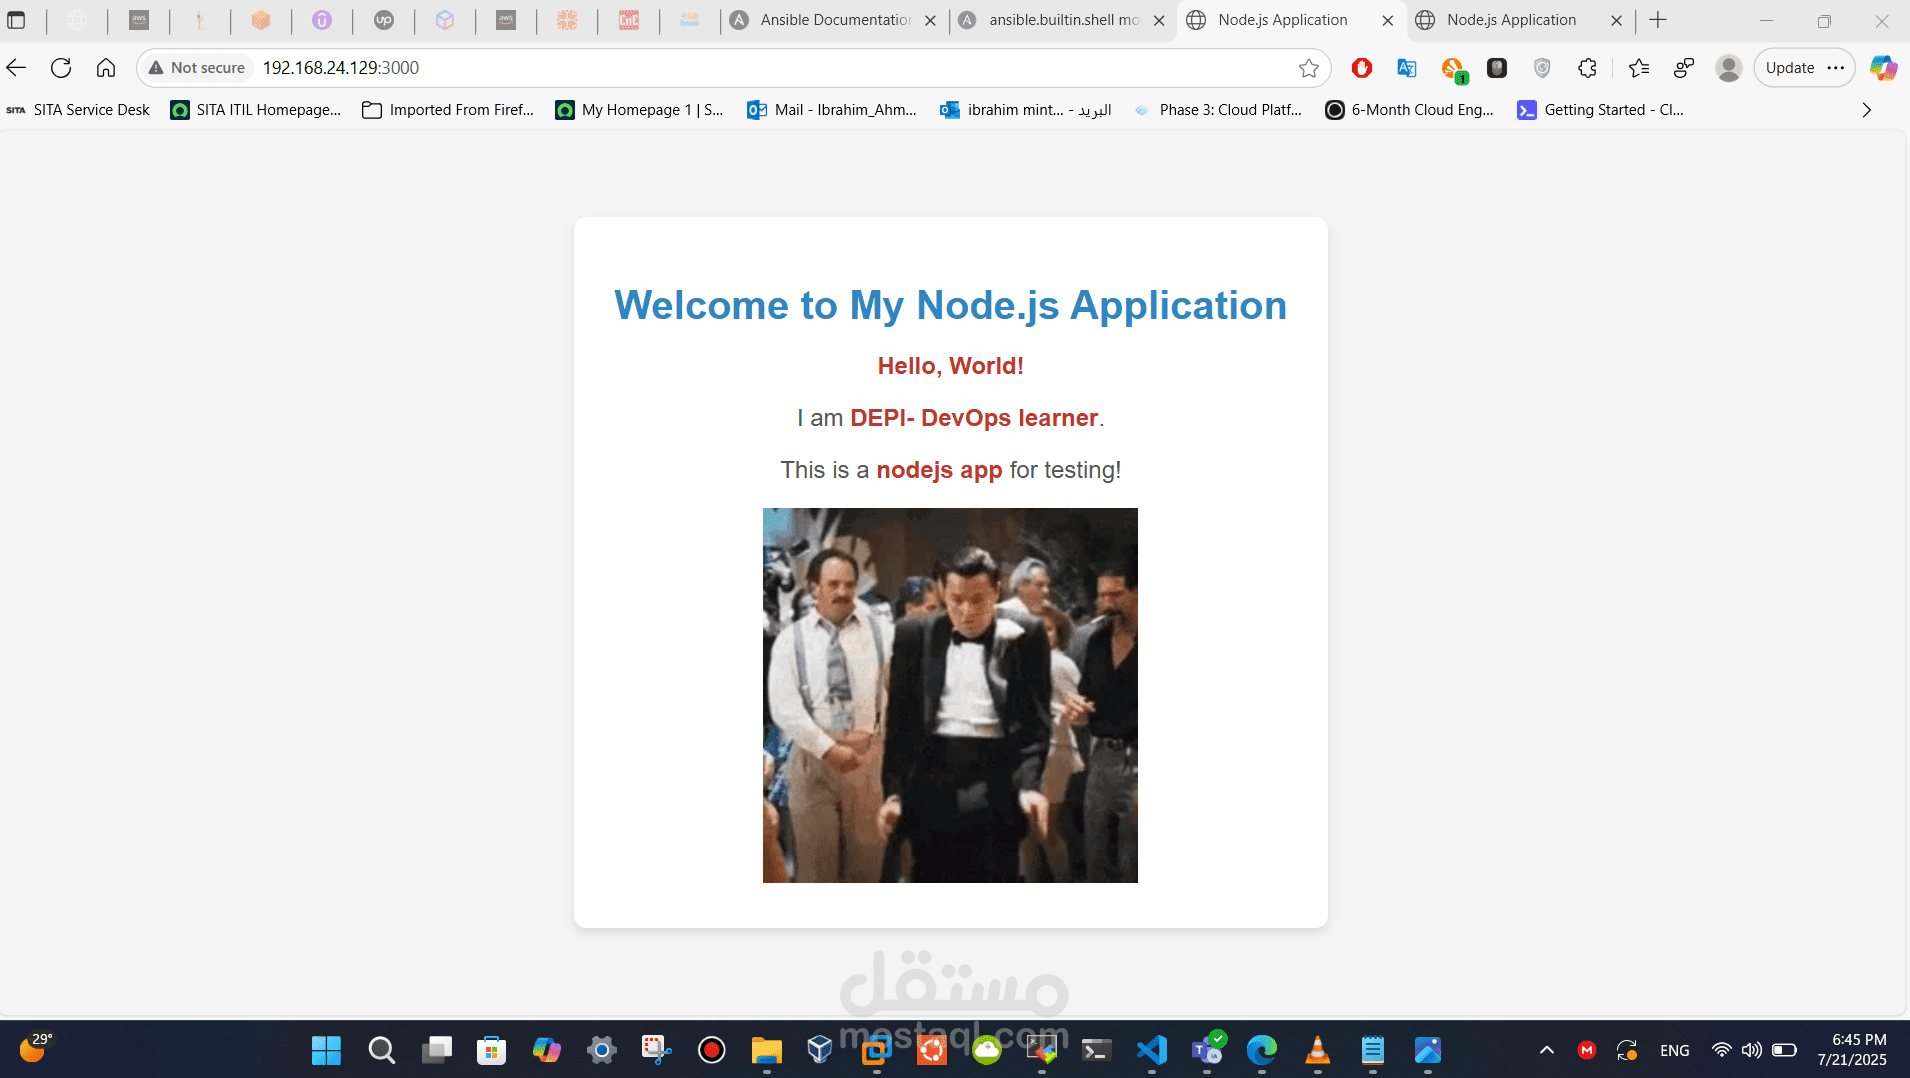Open a new browser tab

(x=1658, y=20)
